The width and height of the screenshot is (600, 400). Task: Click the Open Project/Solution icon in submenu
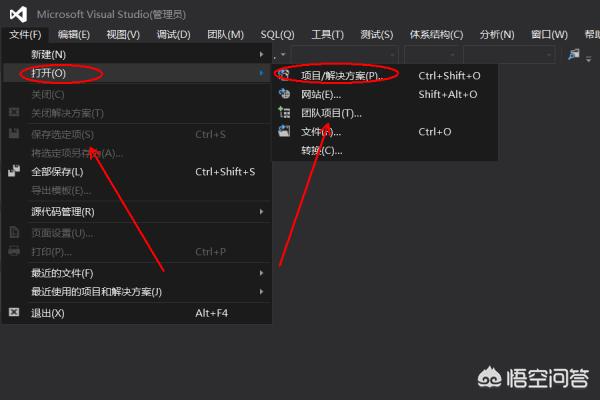pos(284,75)
